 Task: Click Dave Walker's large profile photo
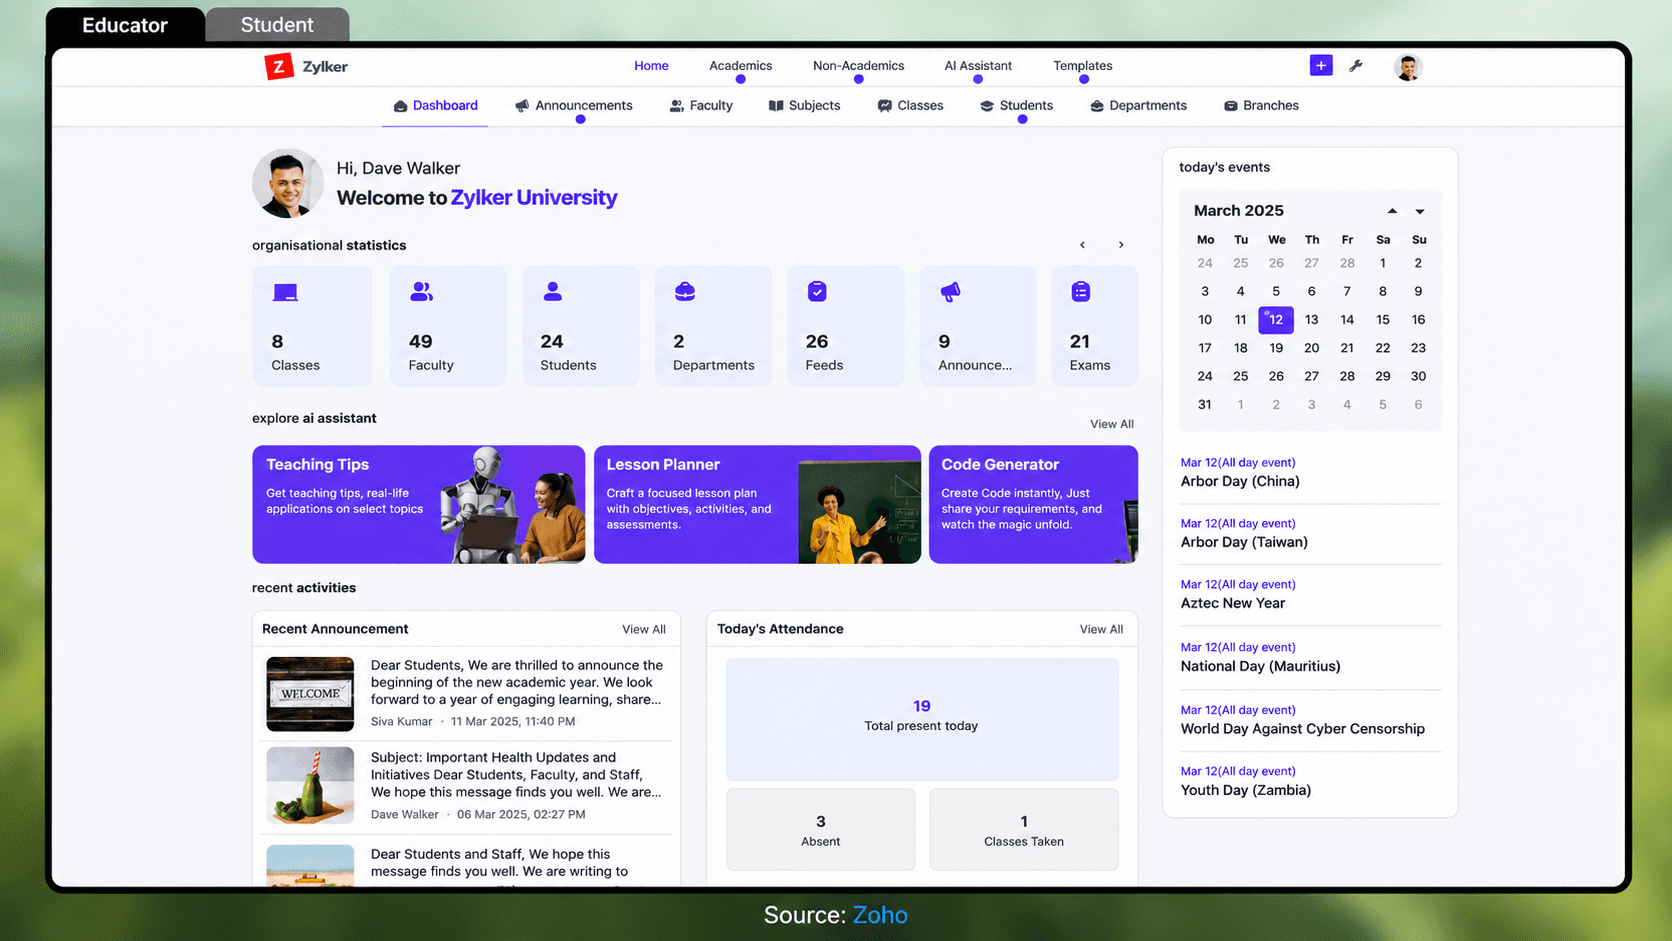pyautogui.click(x=288, y=184)
